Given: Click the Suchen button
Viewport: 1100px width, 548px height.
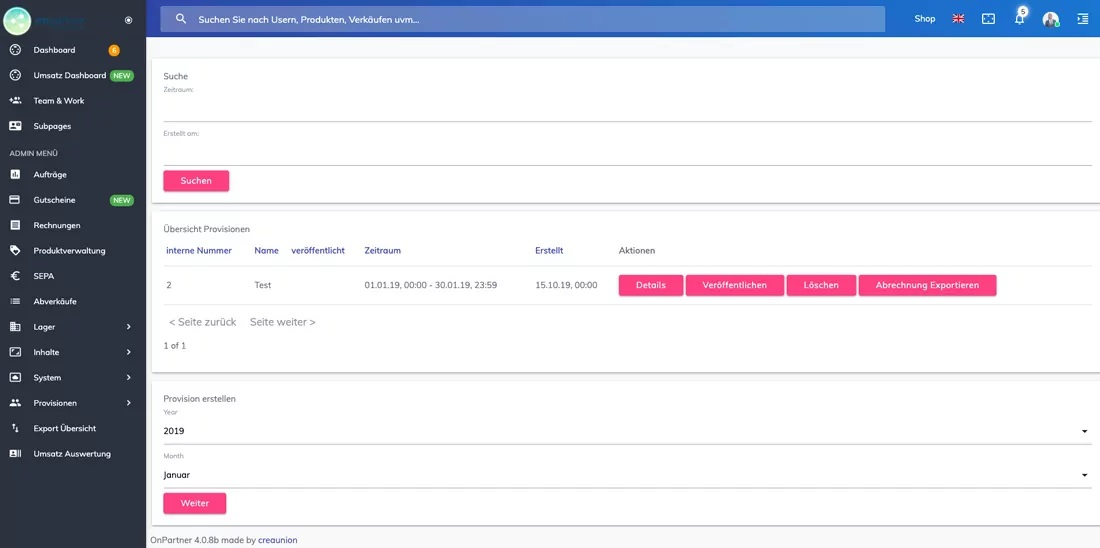Looking at the screenshot, I should [x=196, y=180].
